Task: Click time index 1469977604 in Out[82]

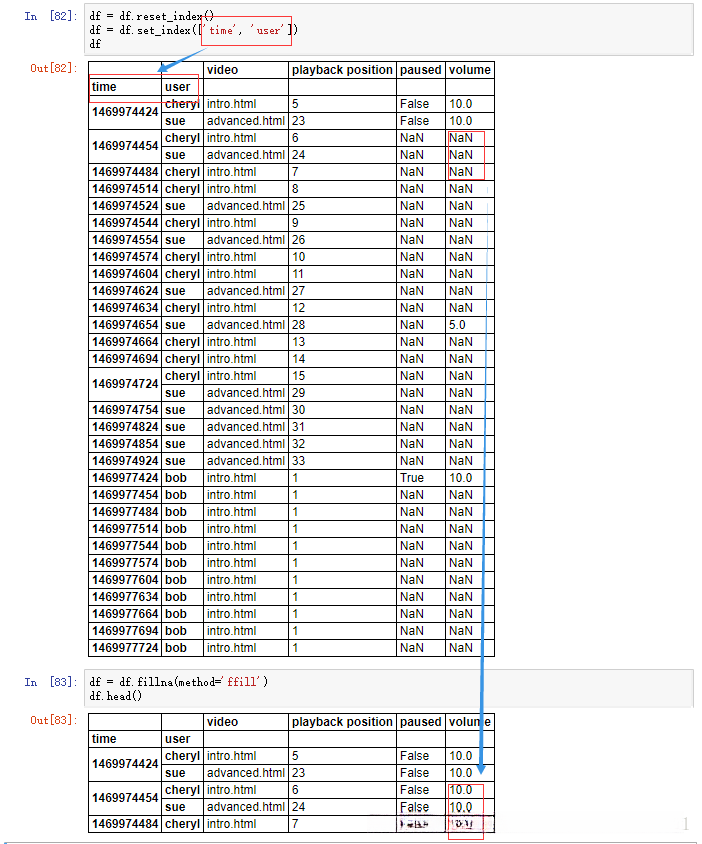Action: tap(125, 580)
